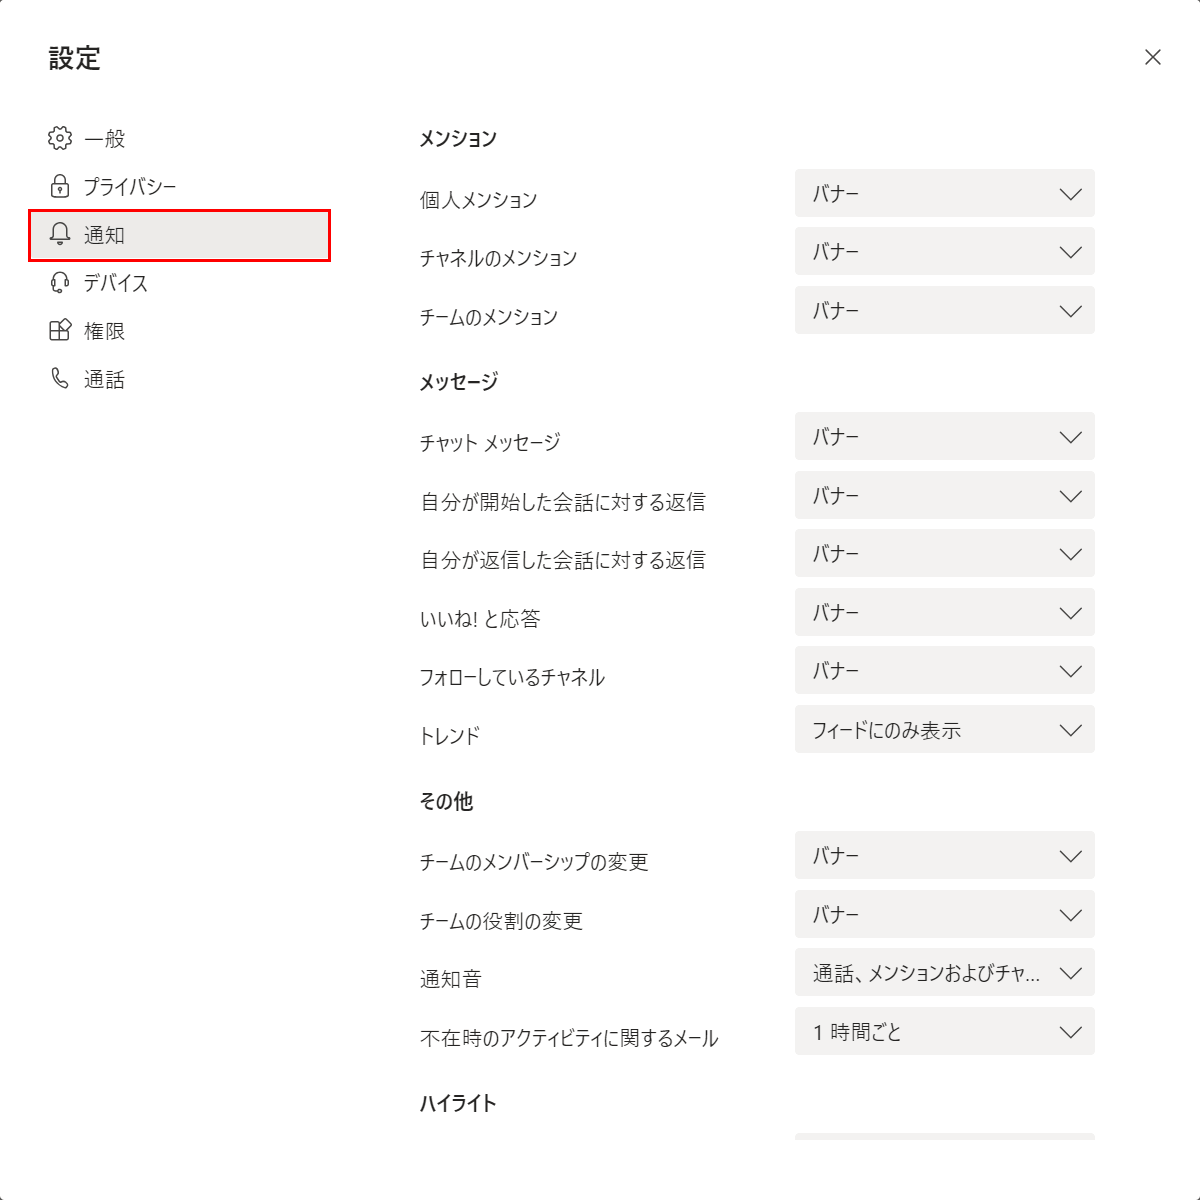The width and height of the screenshot is (1200, 1200).
Task: Change the チャット メッセージ notification dropdown
Action: click(945, 436)
